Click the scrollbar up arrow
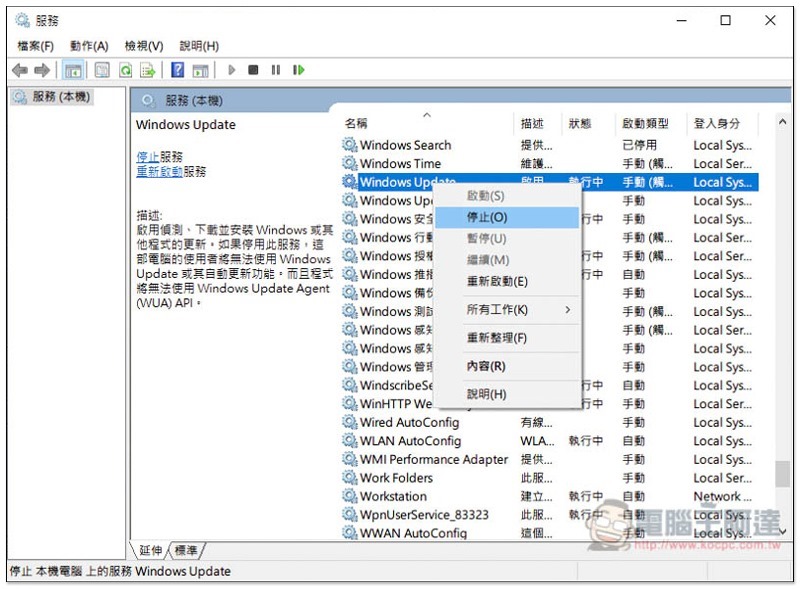 click(x=783, y=122)
